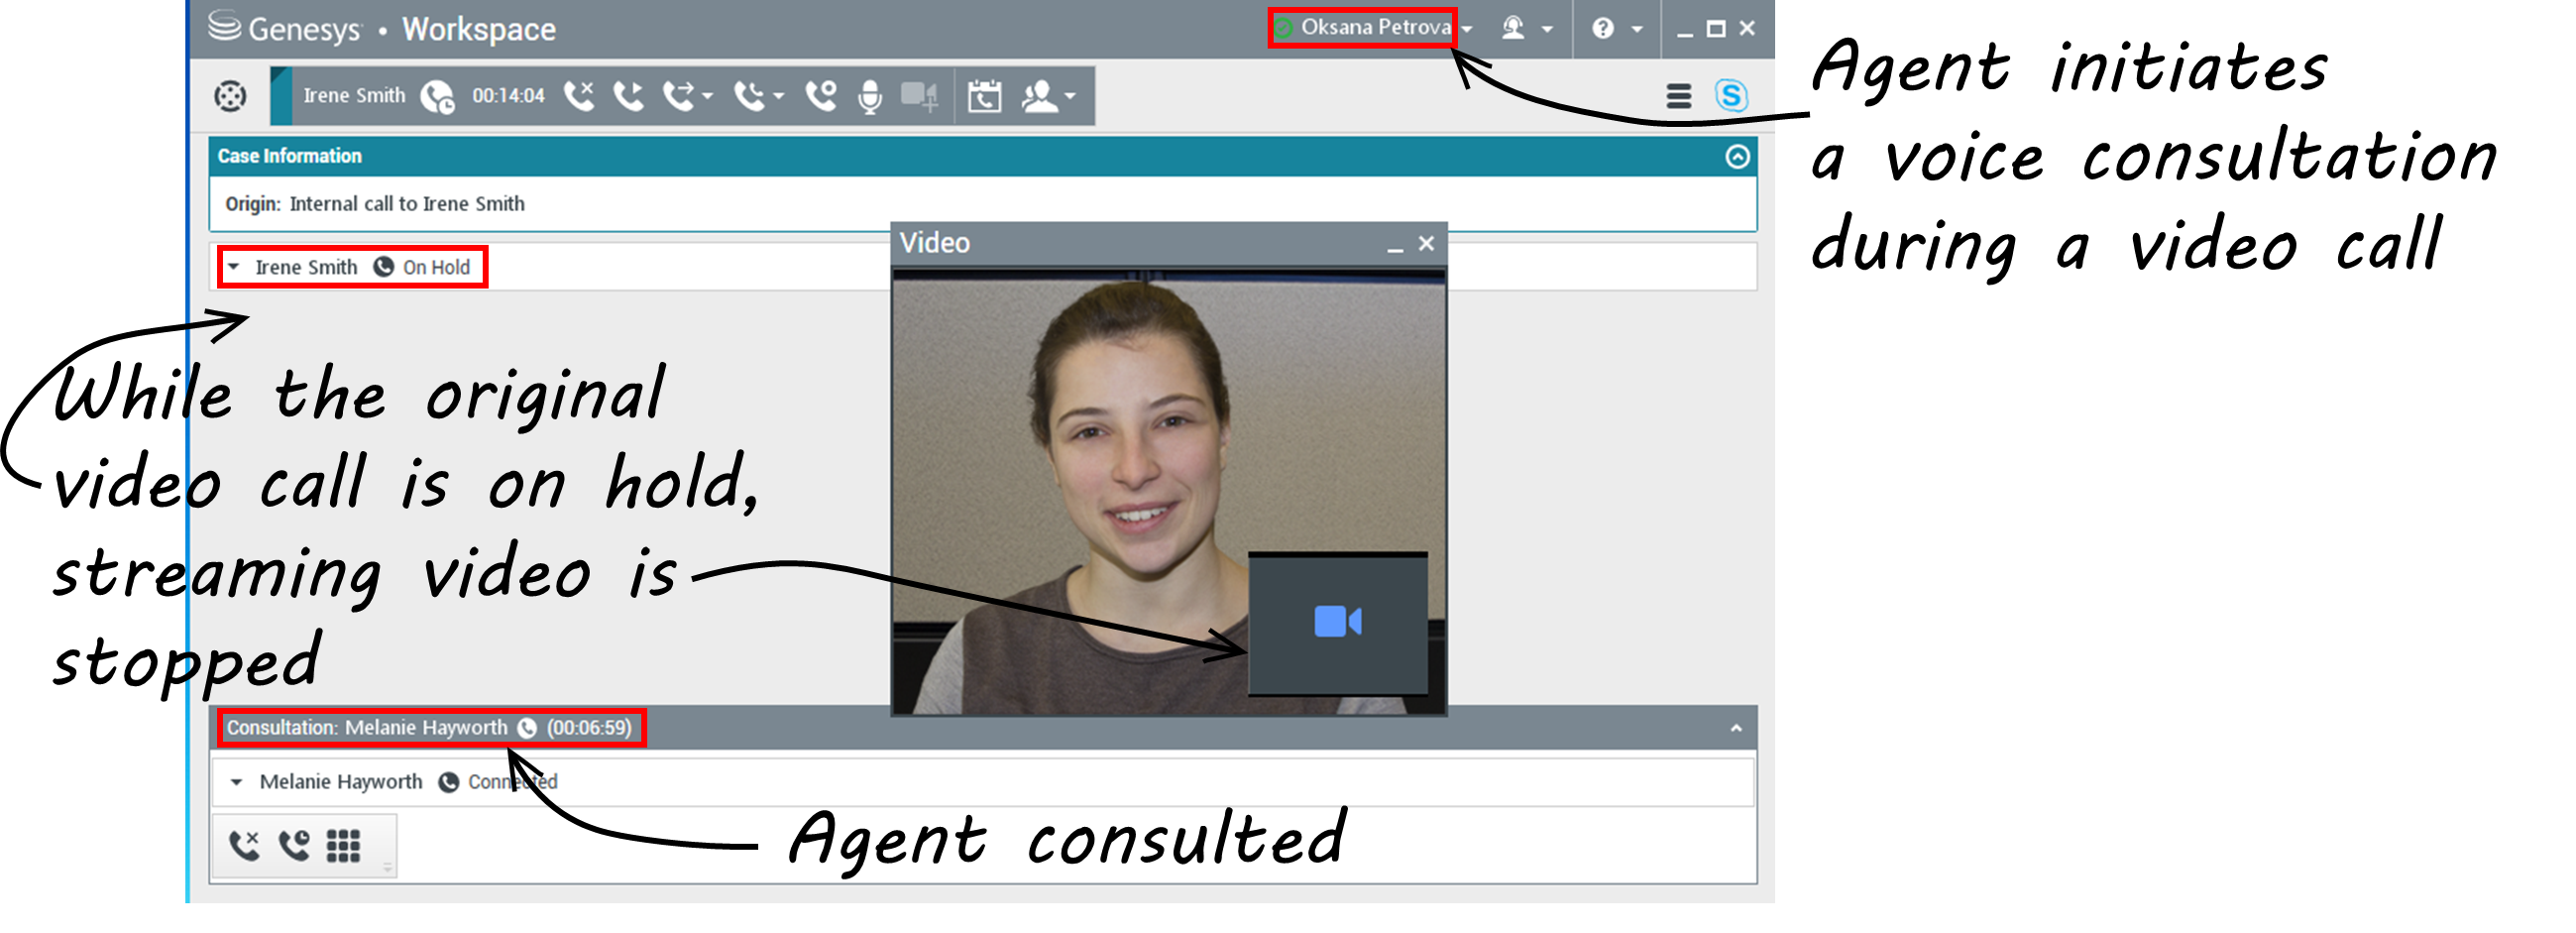
Task: End the consultation call with Melanie Hayworth
Action: click(244, 846)
